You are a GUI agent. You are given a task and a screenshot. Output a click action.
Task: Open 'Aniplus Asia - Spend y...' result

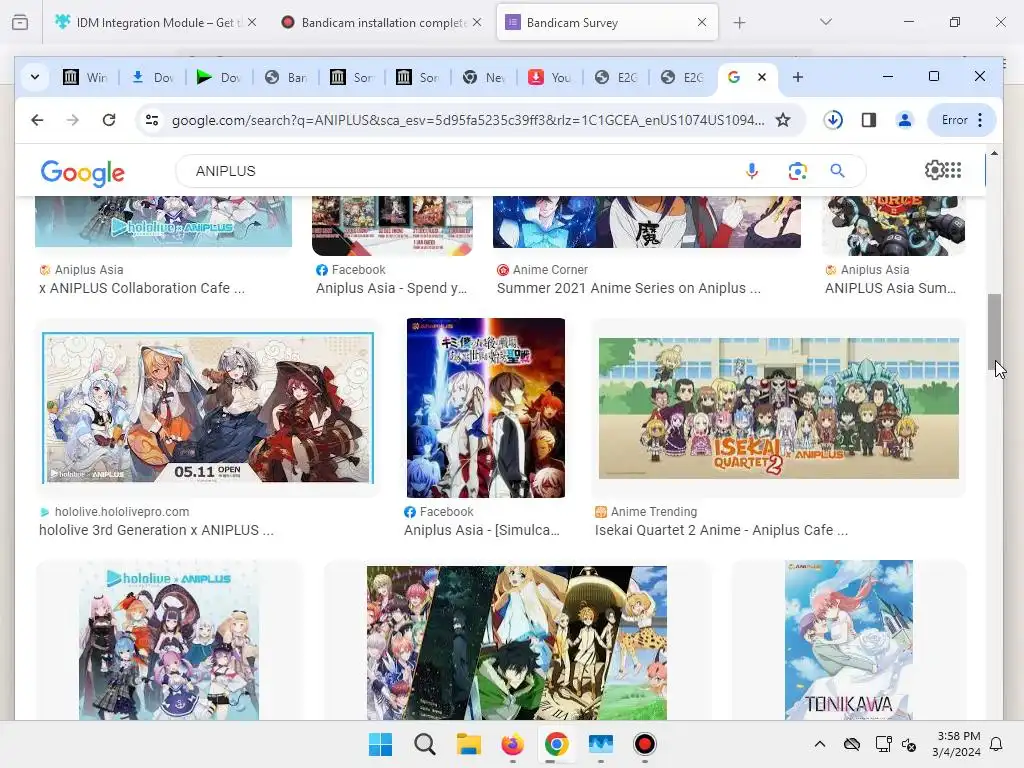click(391, 288)
